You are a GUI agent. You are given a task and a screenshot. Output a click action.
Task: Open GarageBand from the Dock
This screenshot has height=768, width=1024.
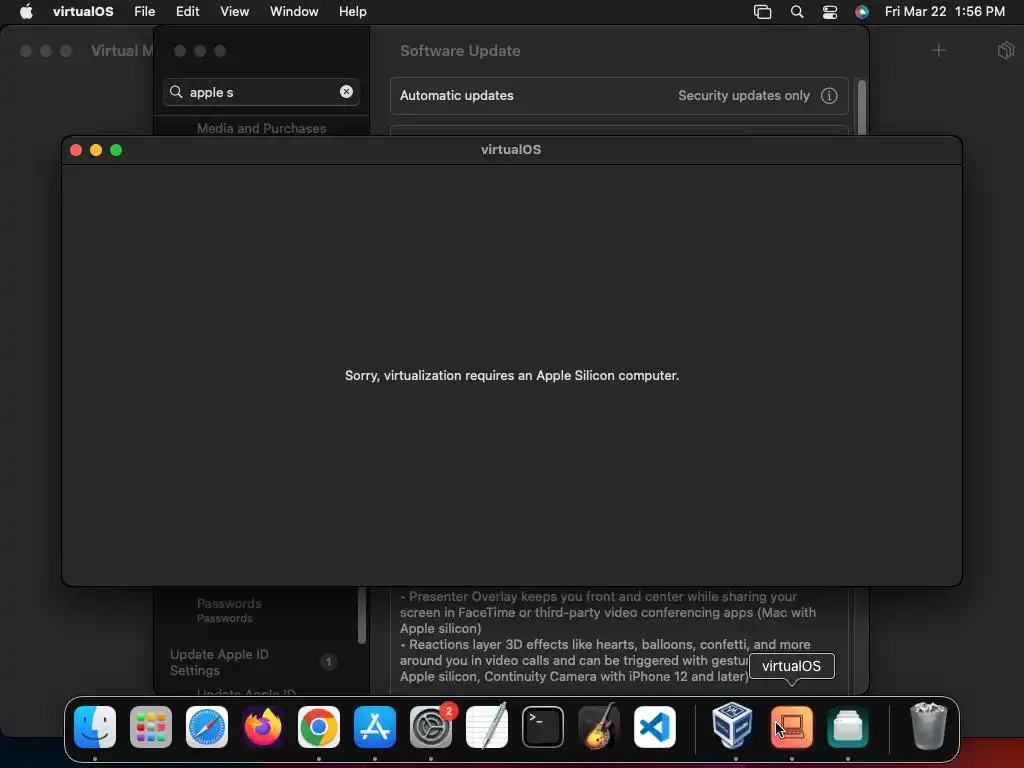click(599, 727)
